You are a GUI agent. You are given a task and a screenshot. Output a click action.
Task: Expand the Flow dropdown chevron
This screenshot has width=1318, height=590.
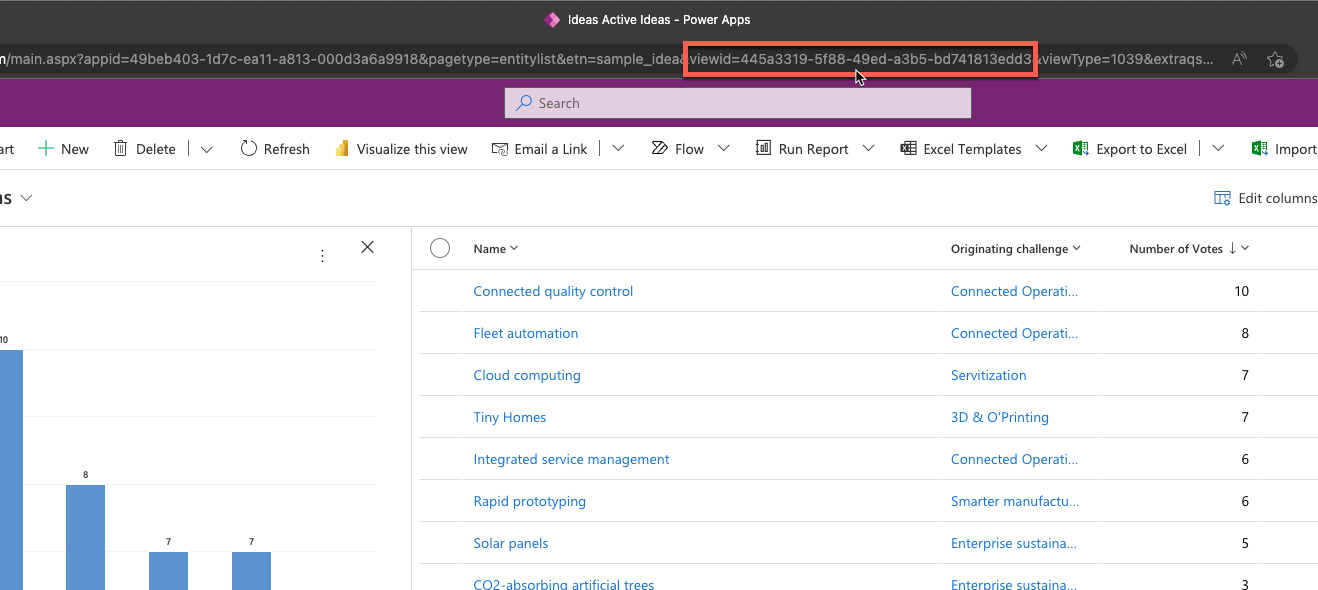pyautogui.click(x=723, y=148)
